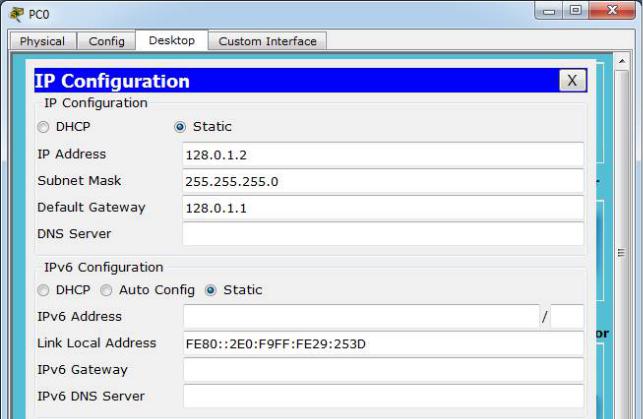643x419 pixels.
Task: Click the scrollbar up arrow
Action: point(622,61)
